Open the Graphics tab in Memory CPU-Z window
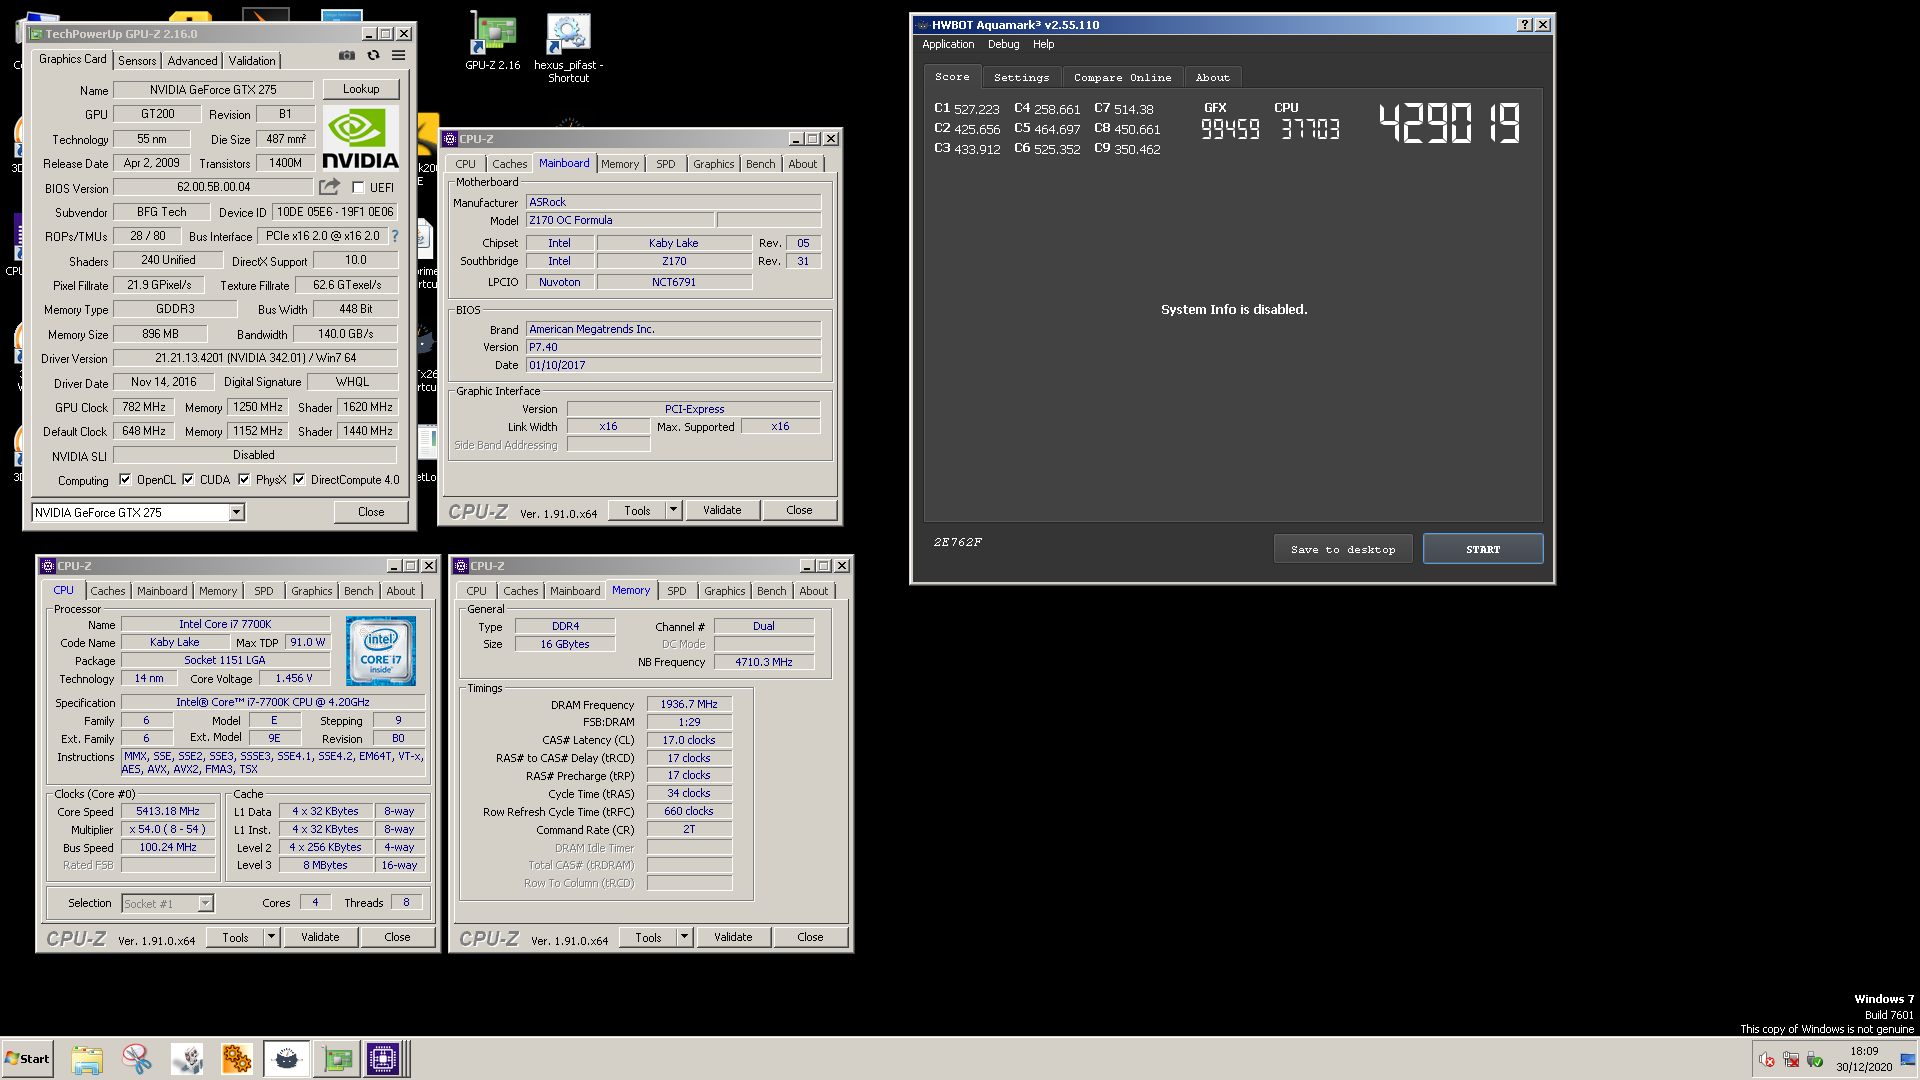1920x1080 pixels. coord(724,591)
